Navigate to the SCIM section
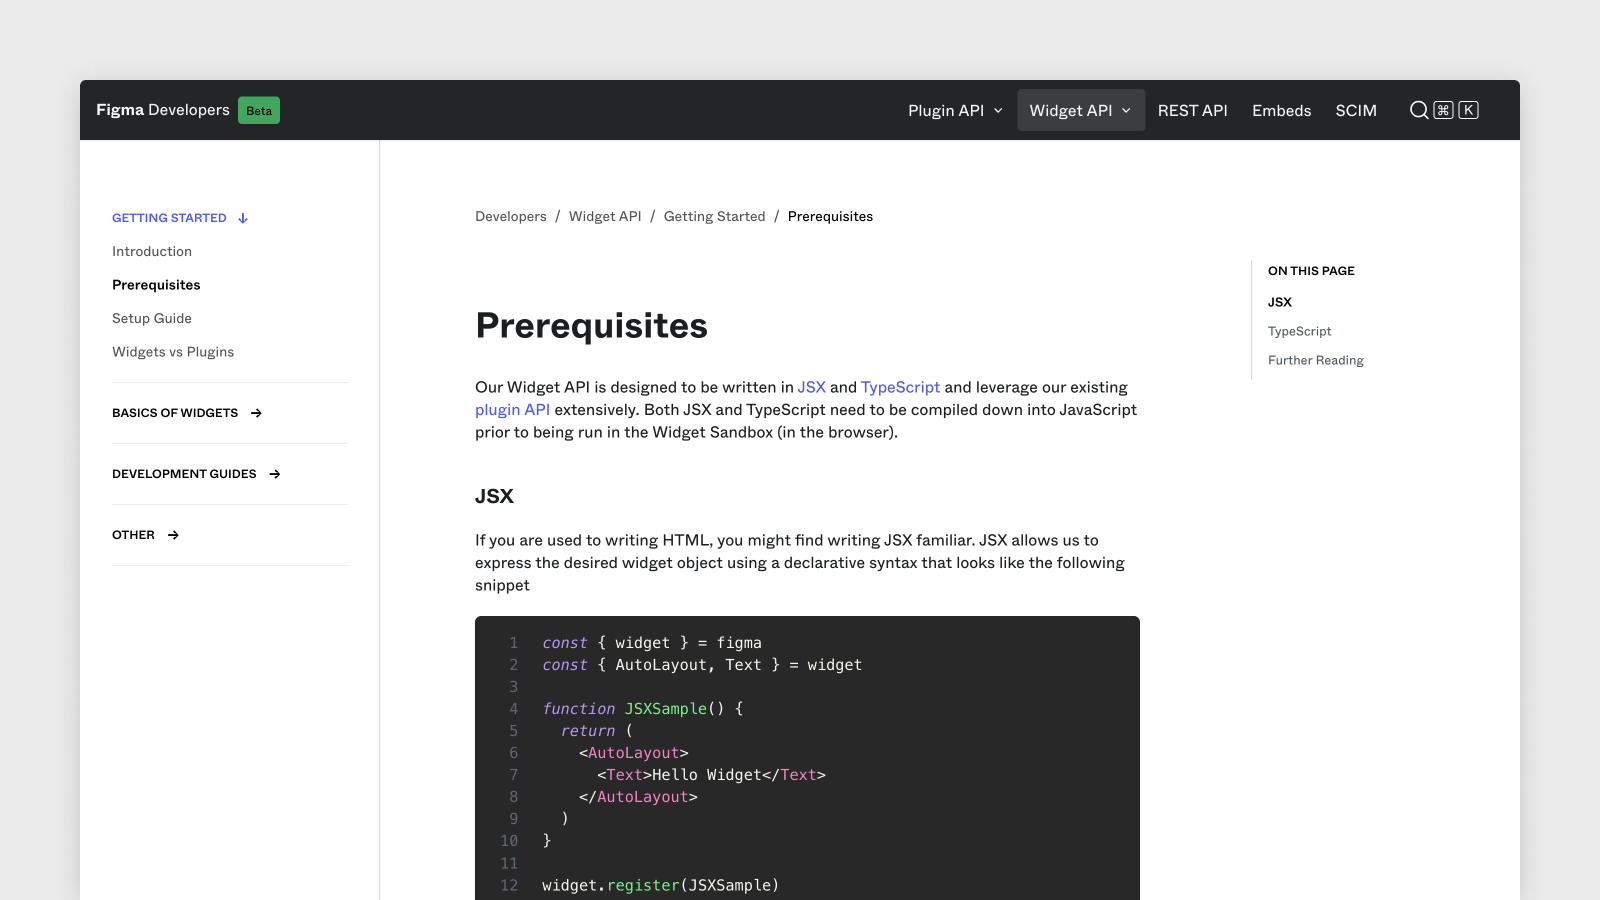The width and height of the screenshot is (1600, 900). point(1356,110)
